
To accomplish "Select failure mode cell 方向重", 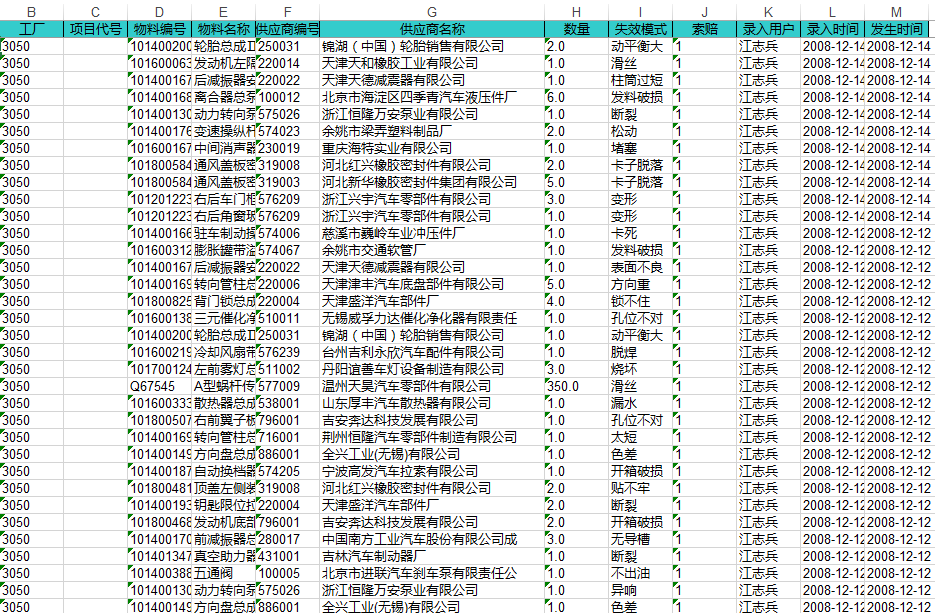I will (640, 284).
